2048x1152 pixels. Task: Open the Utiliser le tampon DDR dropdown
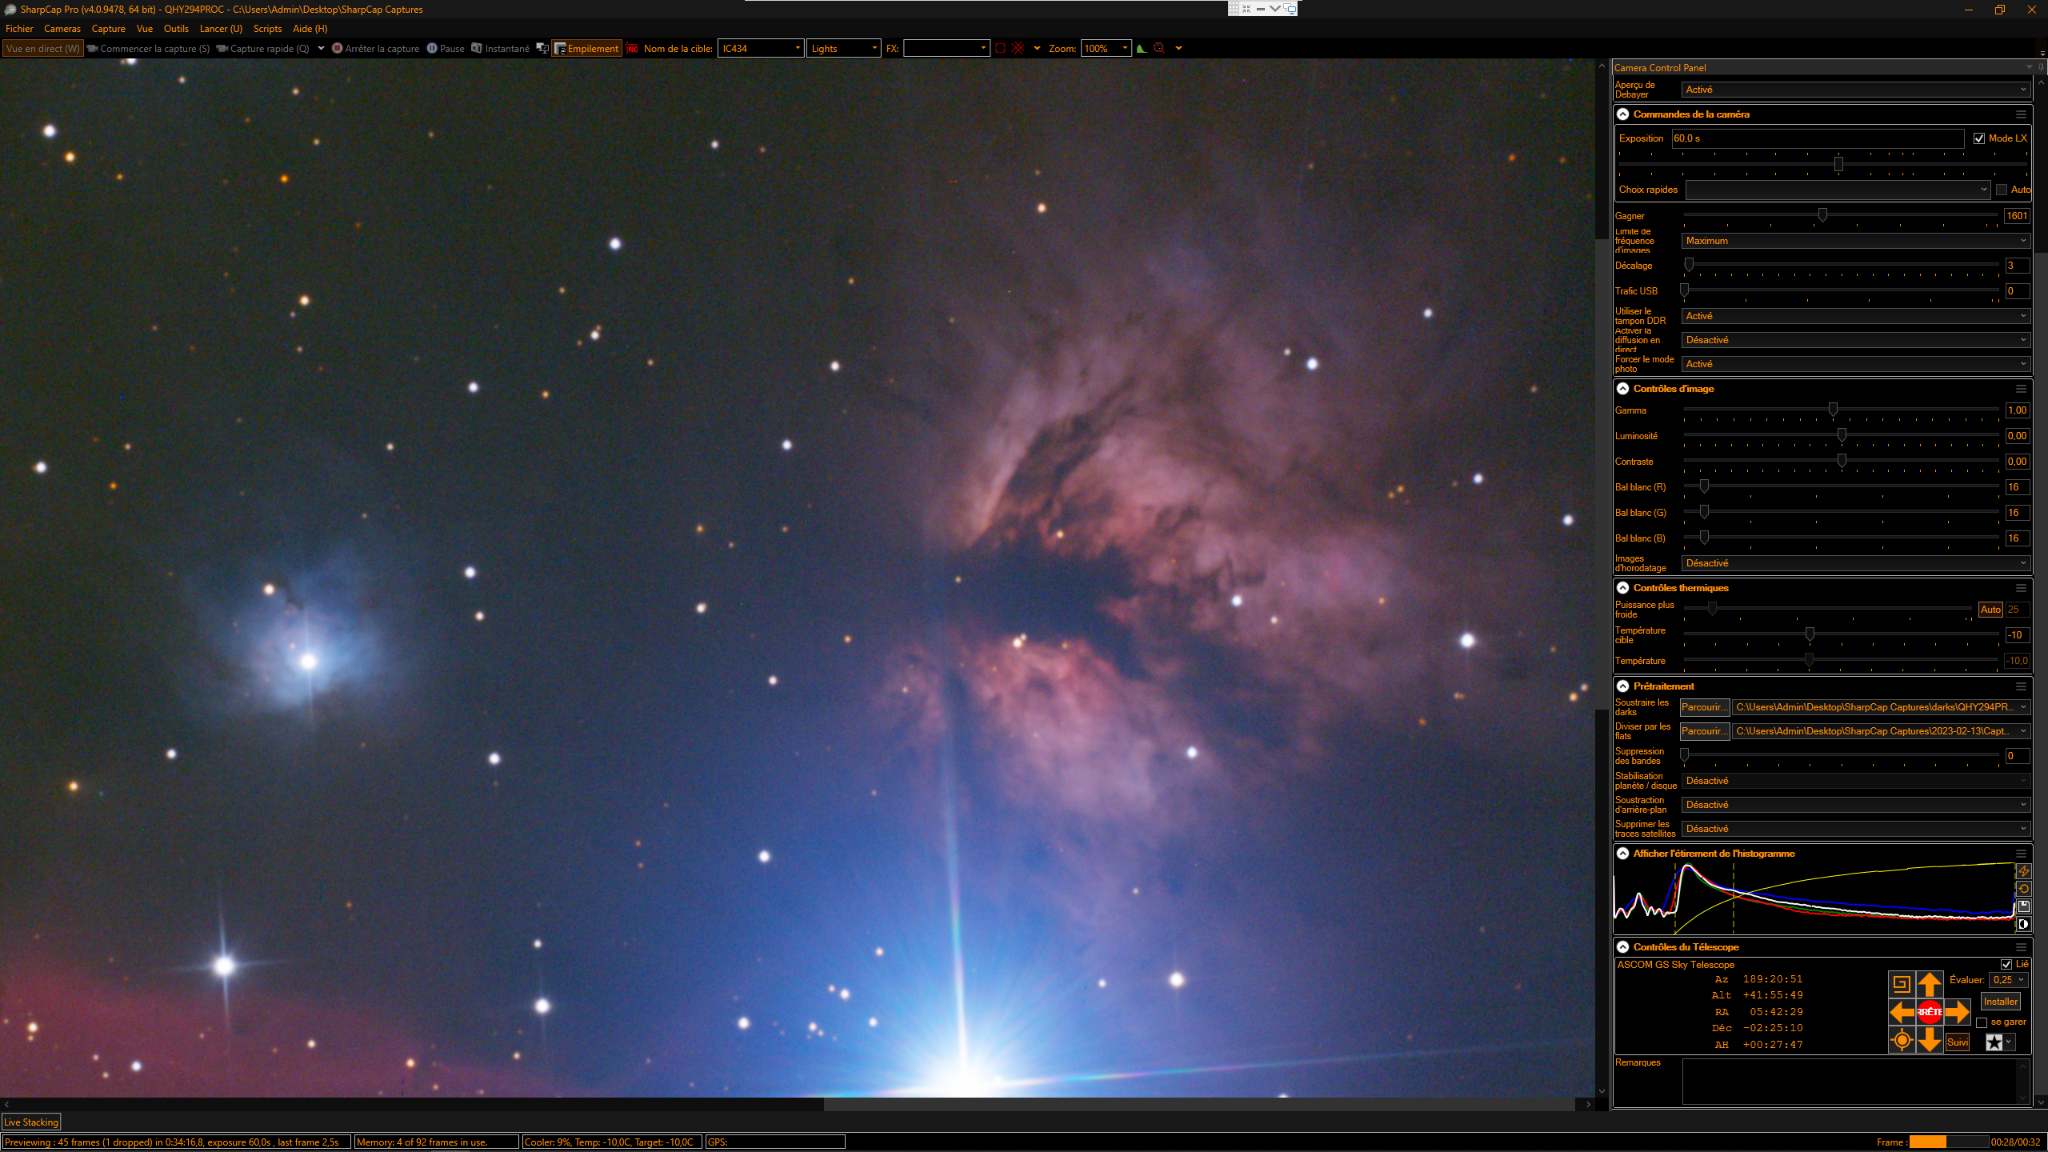pyautogui.click(x=1856, y=316)
